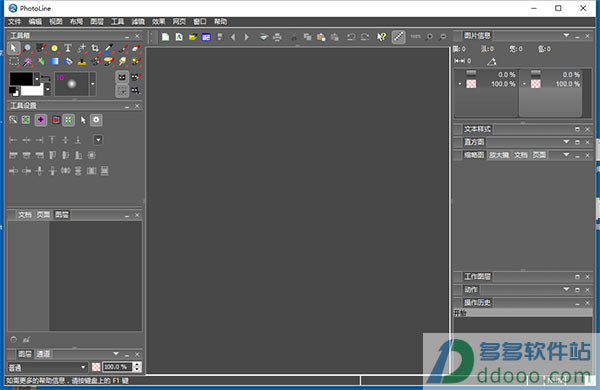The image size is (600, 390).
Task: Reset colors to default black and white
Action: click(x=14, y=92)
